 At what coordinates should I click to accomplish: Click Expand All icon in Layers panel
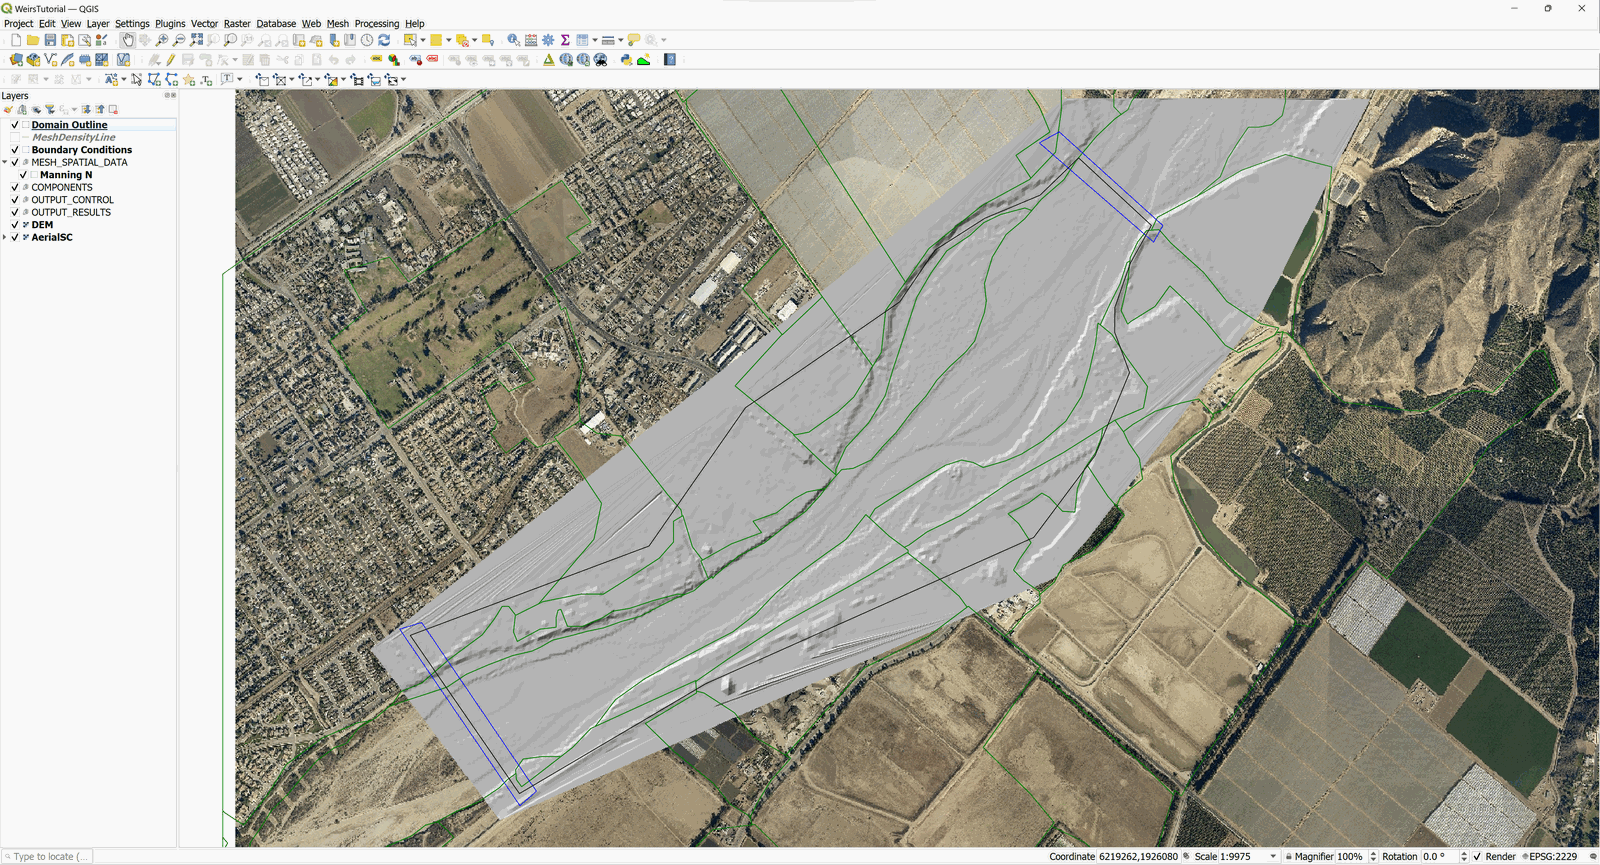(86, 110)
